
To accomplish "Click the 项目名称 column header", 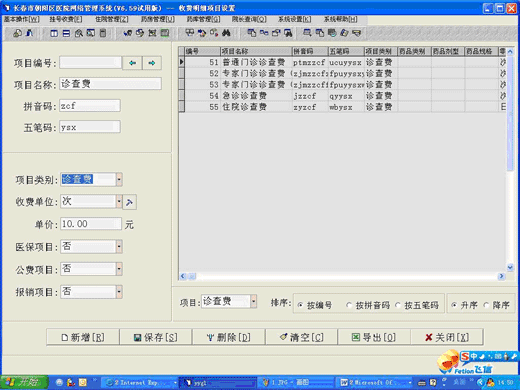I will point(256,51).
